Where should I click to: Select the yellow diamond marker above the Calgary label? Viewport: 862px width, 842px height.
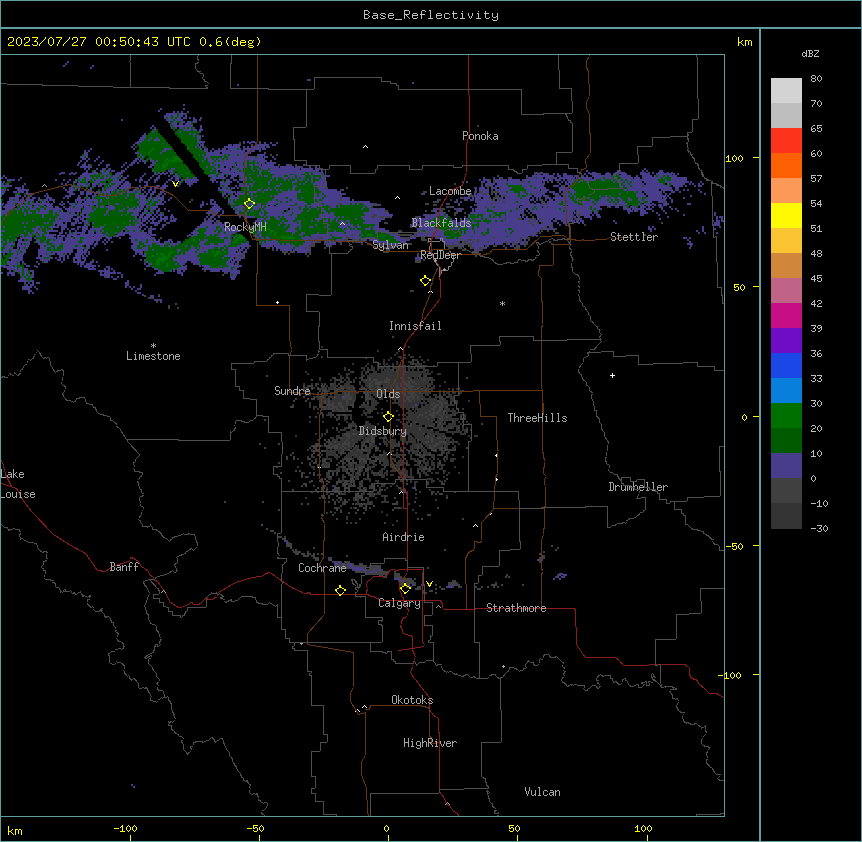click(x=405, y=589)
